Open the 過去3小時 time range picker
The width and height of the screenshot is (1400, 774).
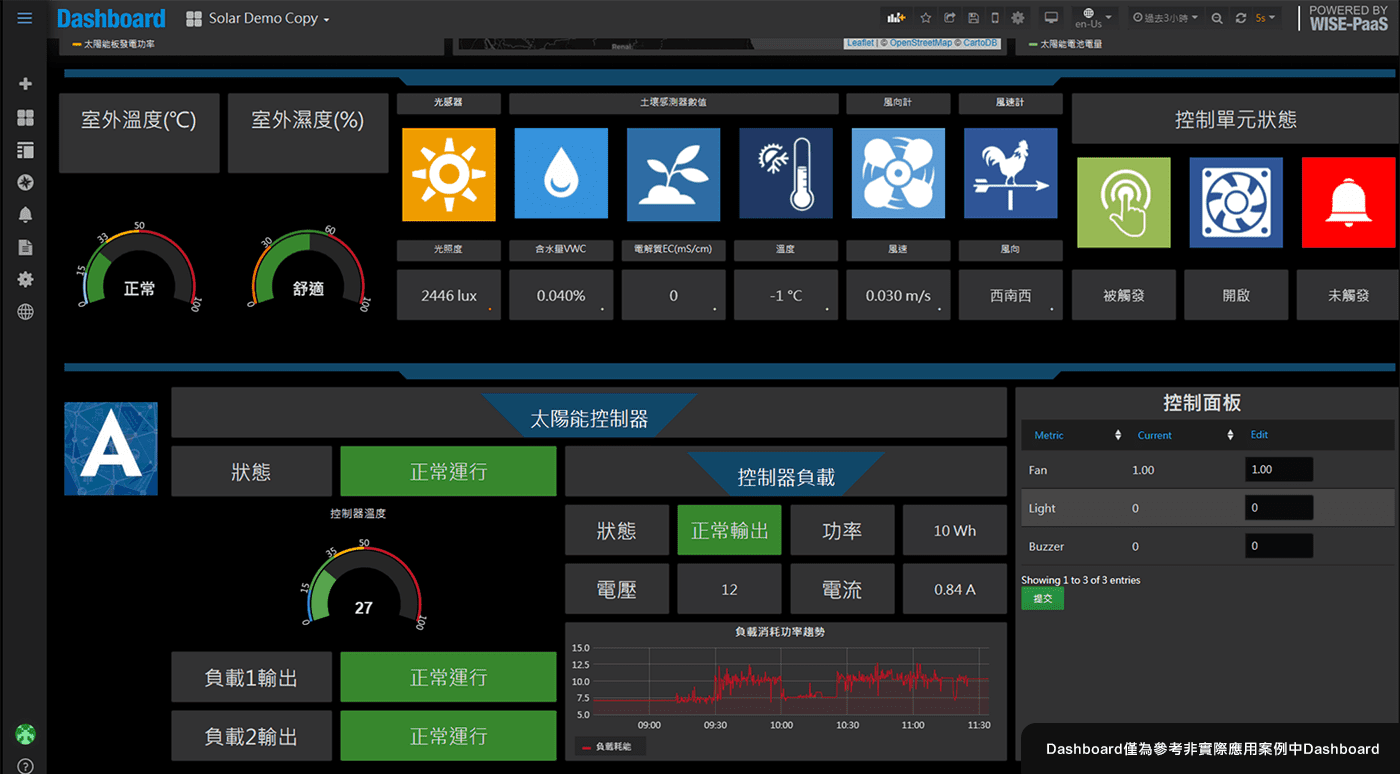[1166, 18]
